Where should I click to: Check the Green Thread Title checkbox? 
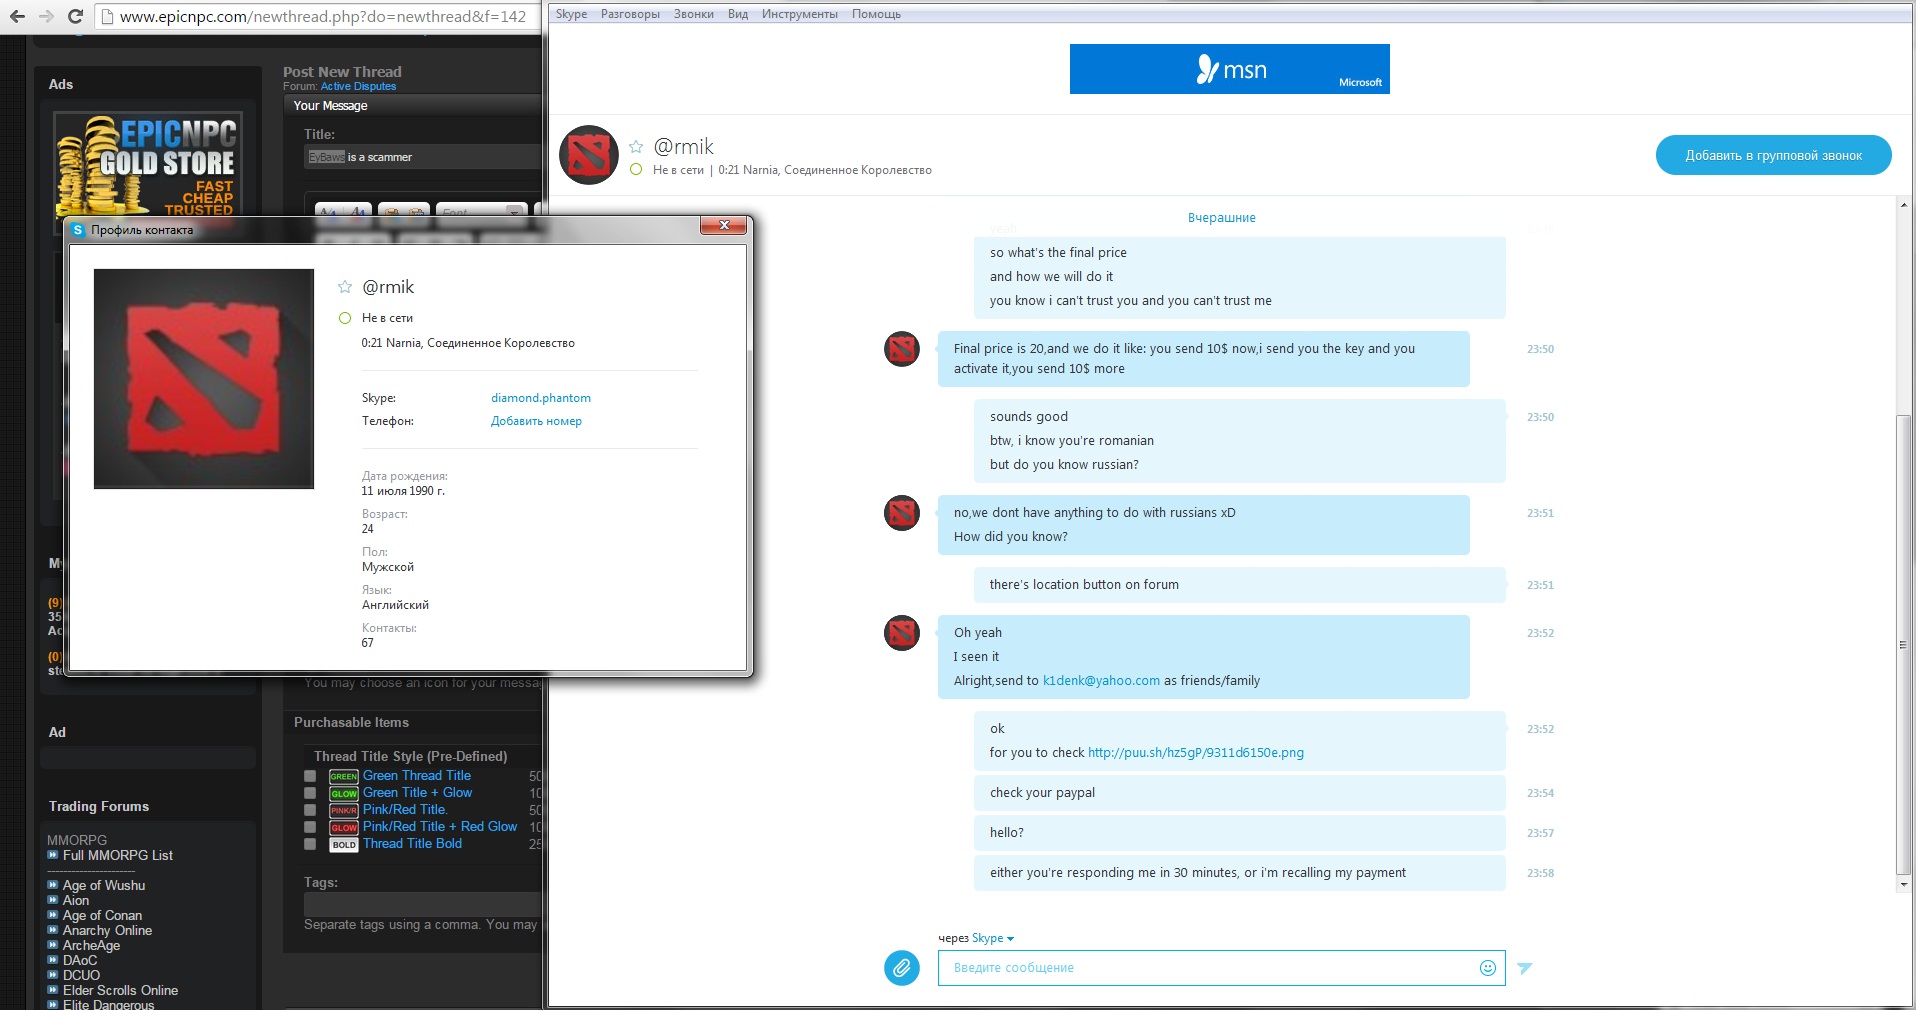tap(310, 776)
